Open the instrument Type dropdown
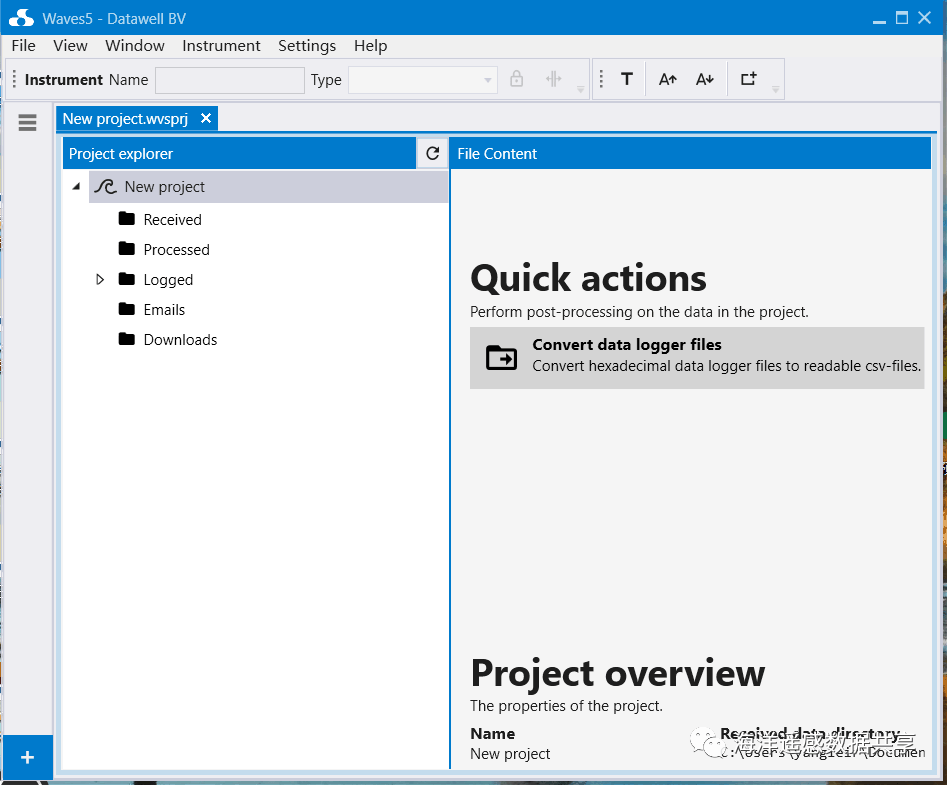947x785 pixels. pyautogui.click(x=423, y=80)
